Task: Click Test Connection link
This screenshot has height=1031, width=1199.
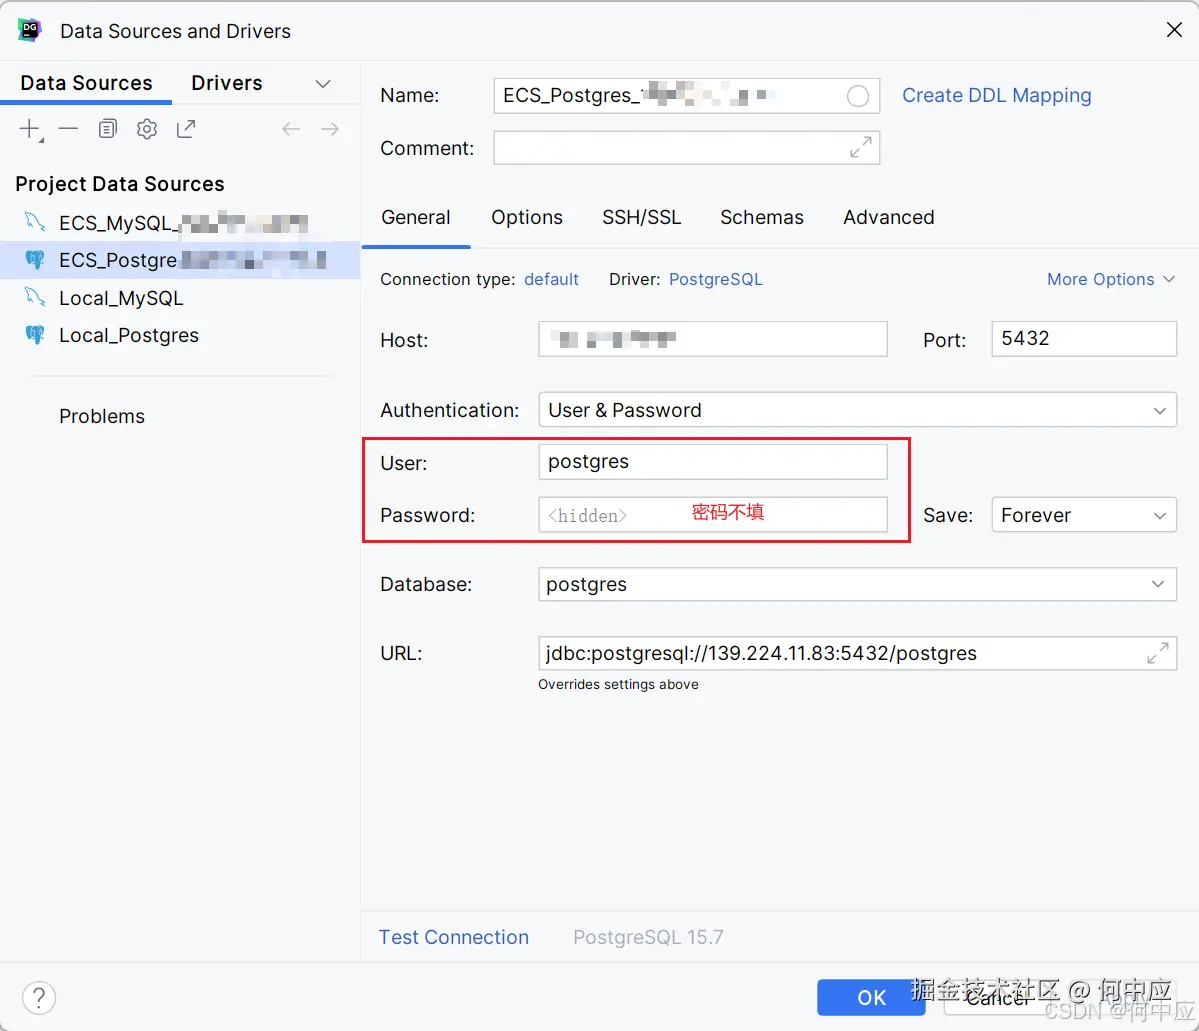Action: click(454, 937)
